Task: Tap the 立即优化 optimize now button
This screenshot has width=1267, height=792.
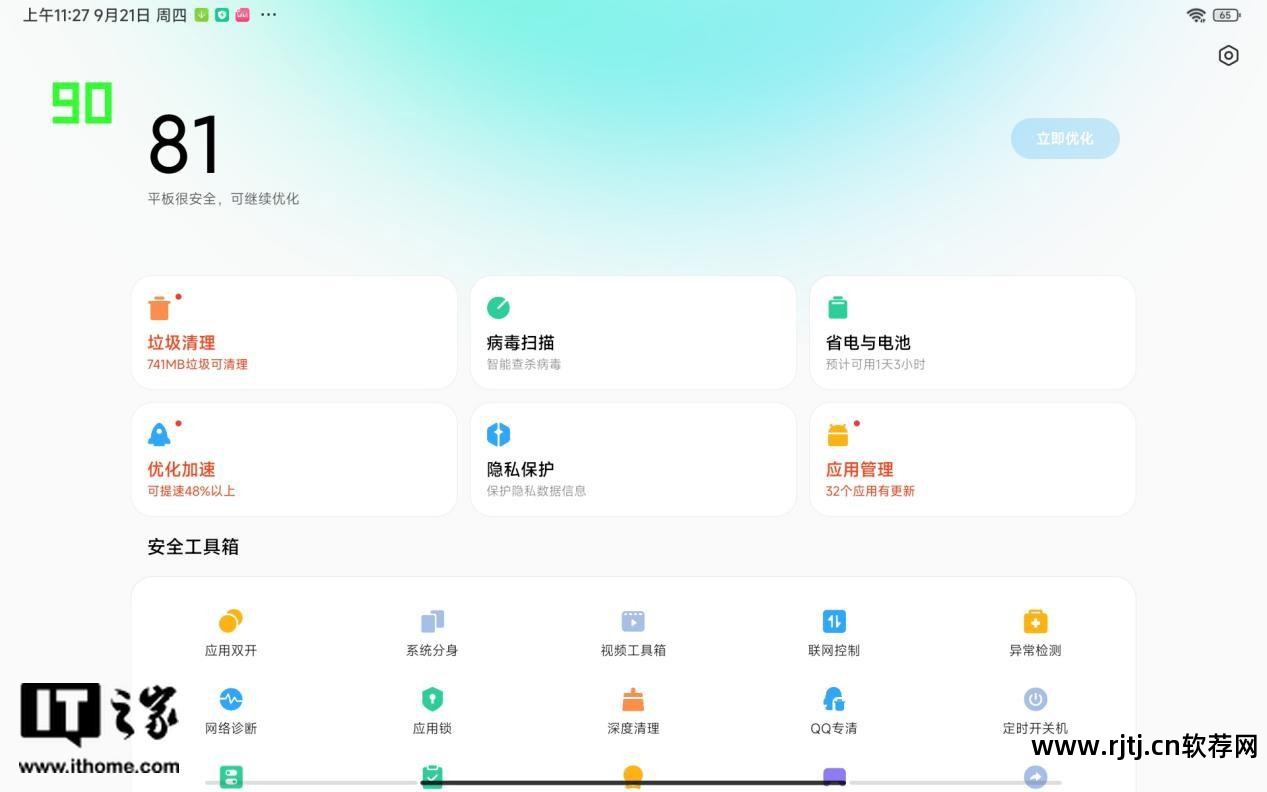Action: (1065, 138)
